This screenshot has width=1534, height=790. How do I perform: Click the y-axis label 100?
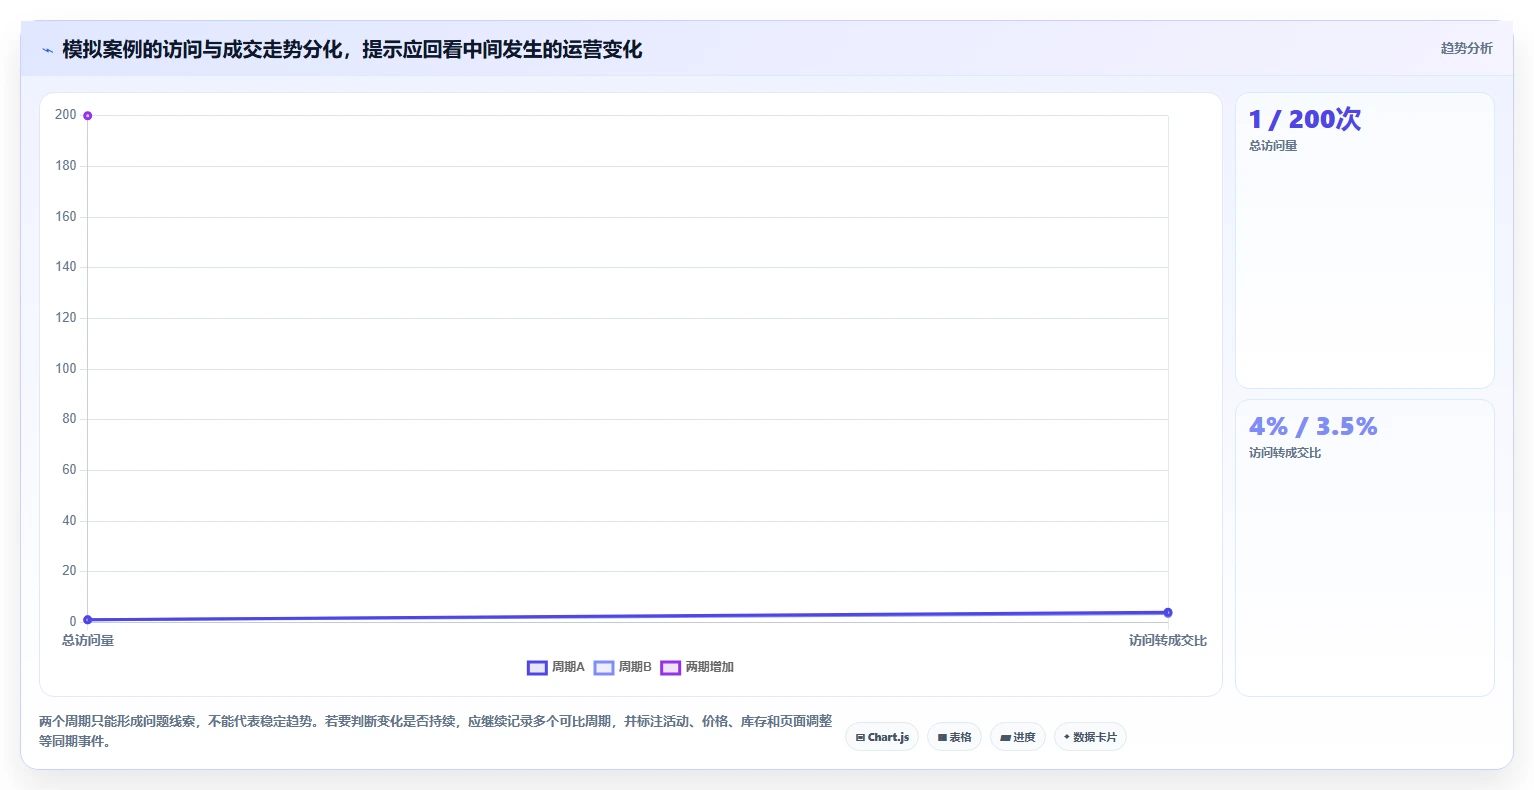coord(66,369)
